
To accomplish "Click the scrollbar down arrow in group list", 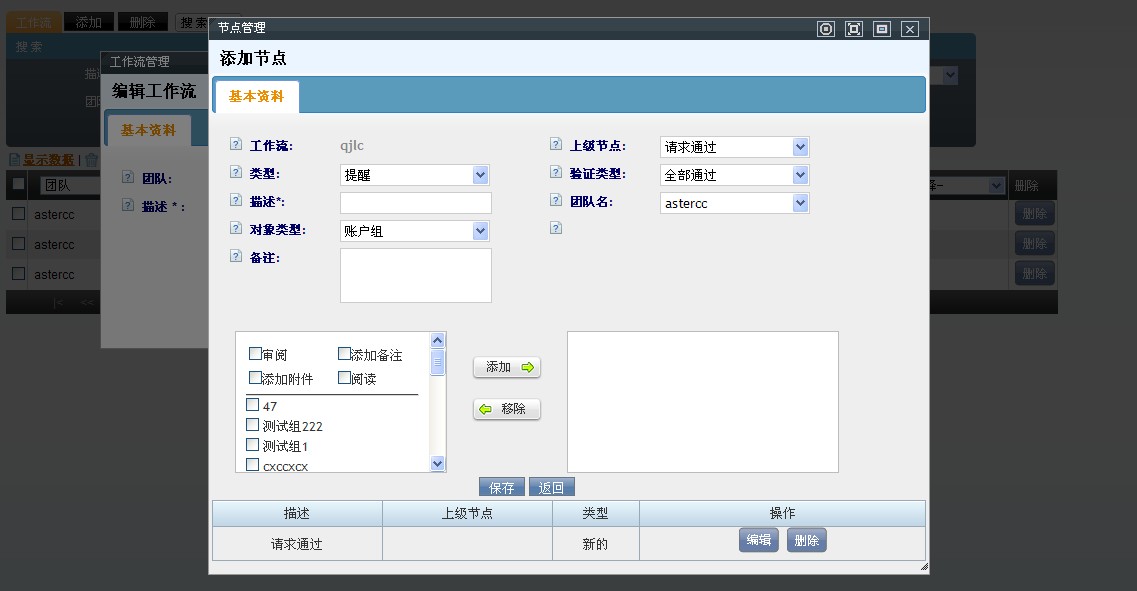I will tap(437, 463).
